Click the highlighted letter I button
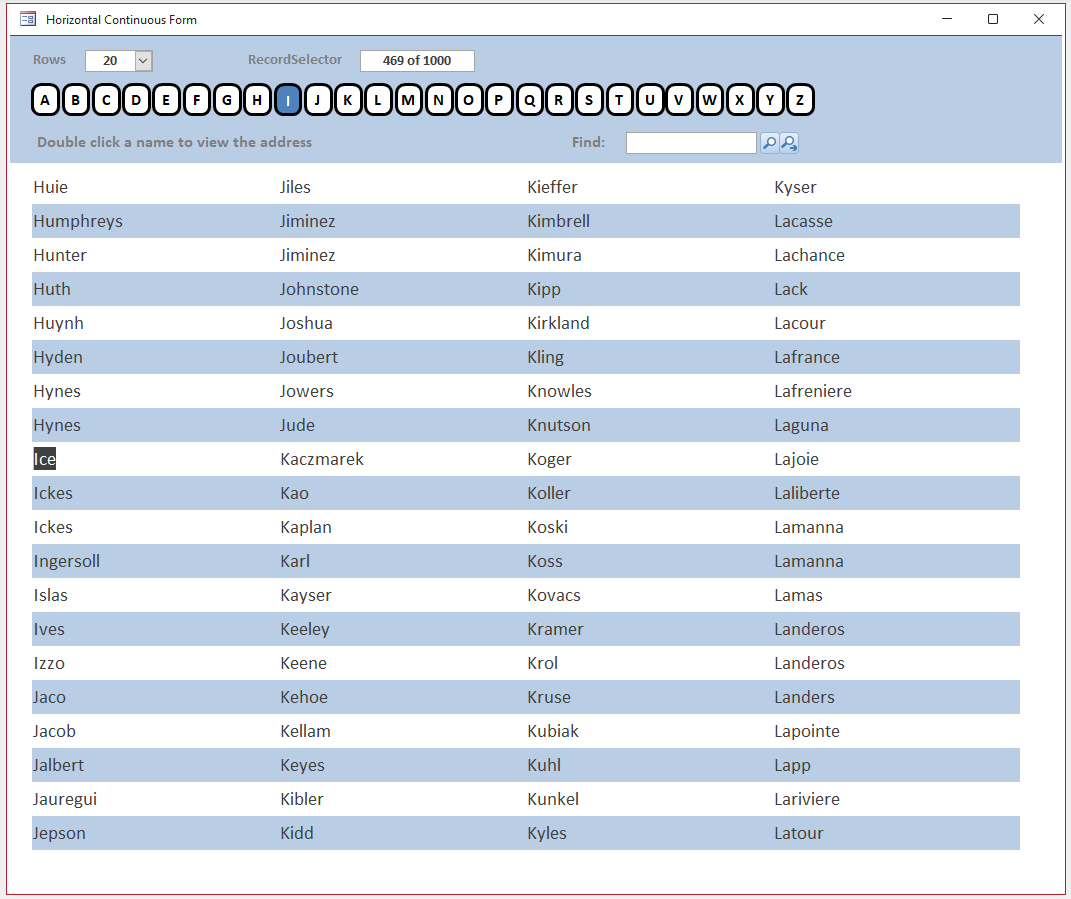This screenshot has height=899, width=1071. (x=288, y=100)
